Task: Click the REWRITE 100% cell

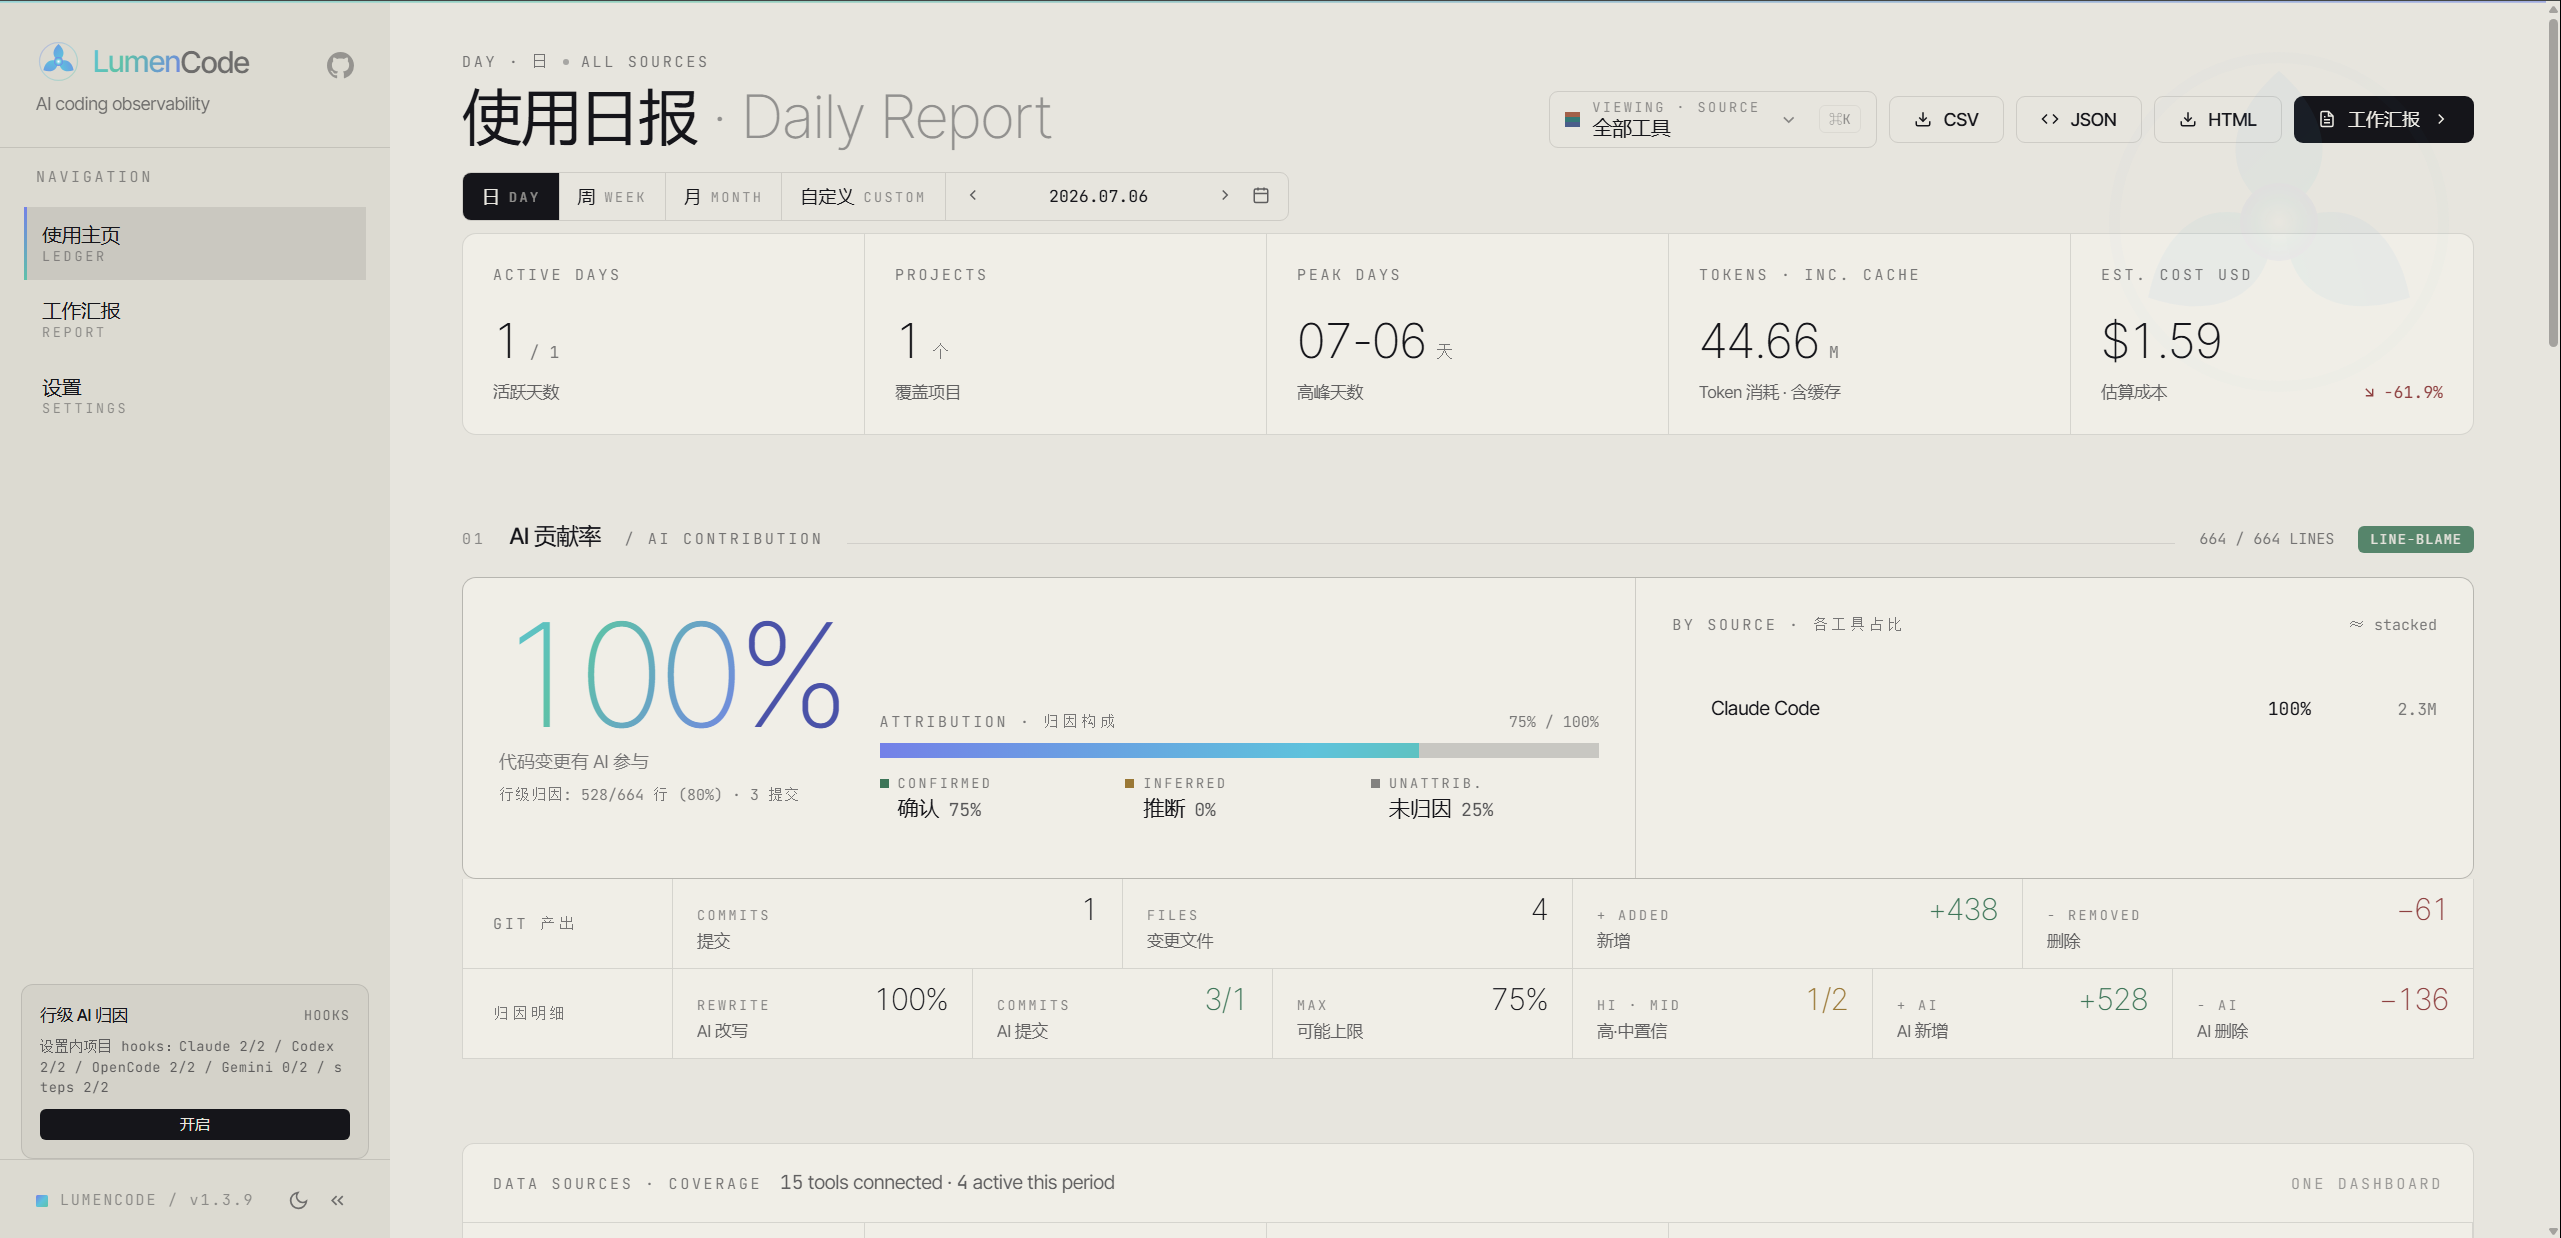Action: 822,1014
